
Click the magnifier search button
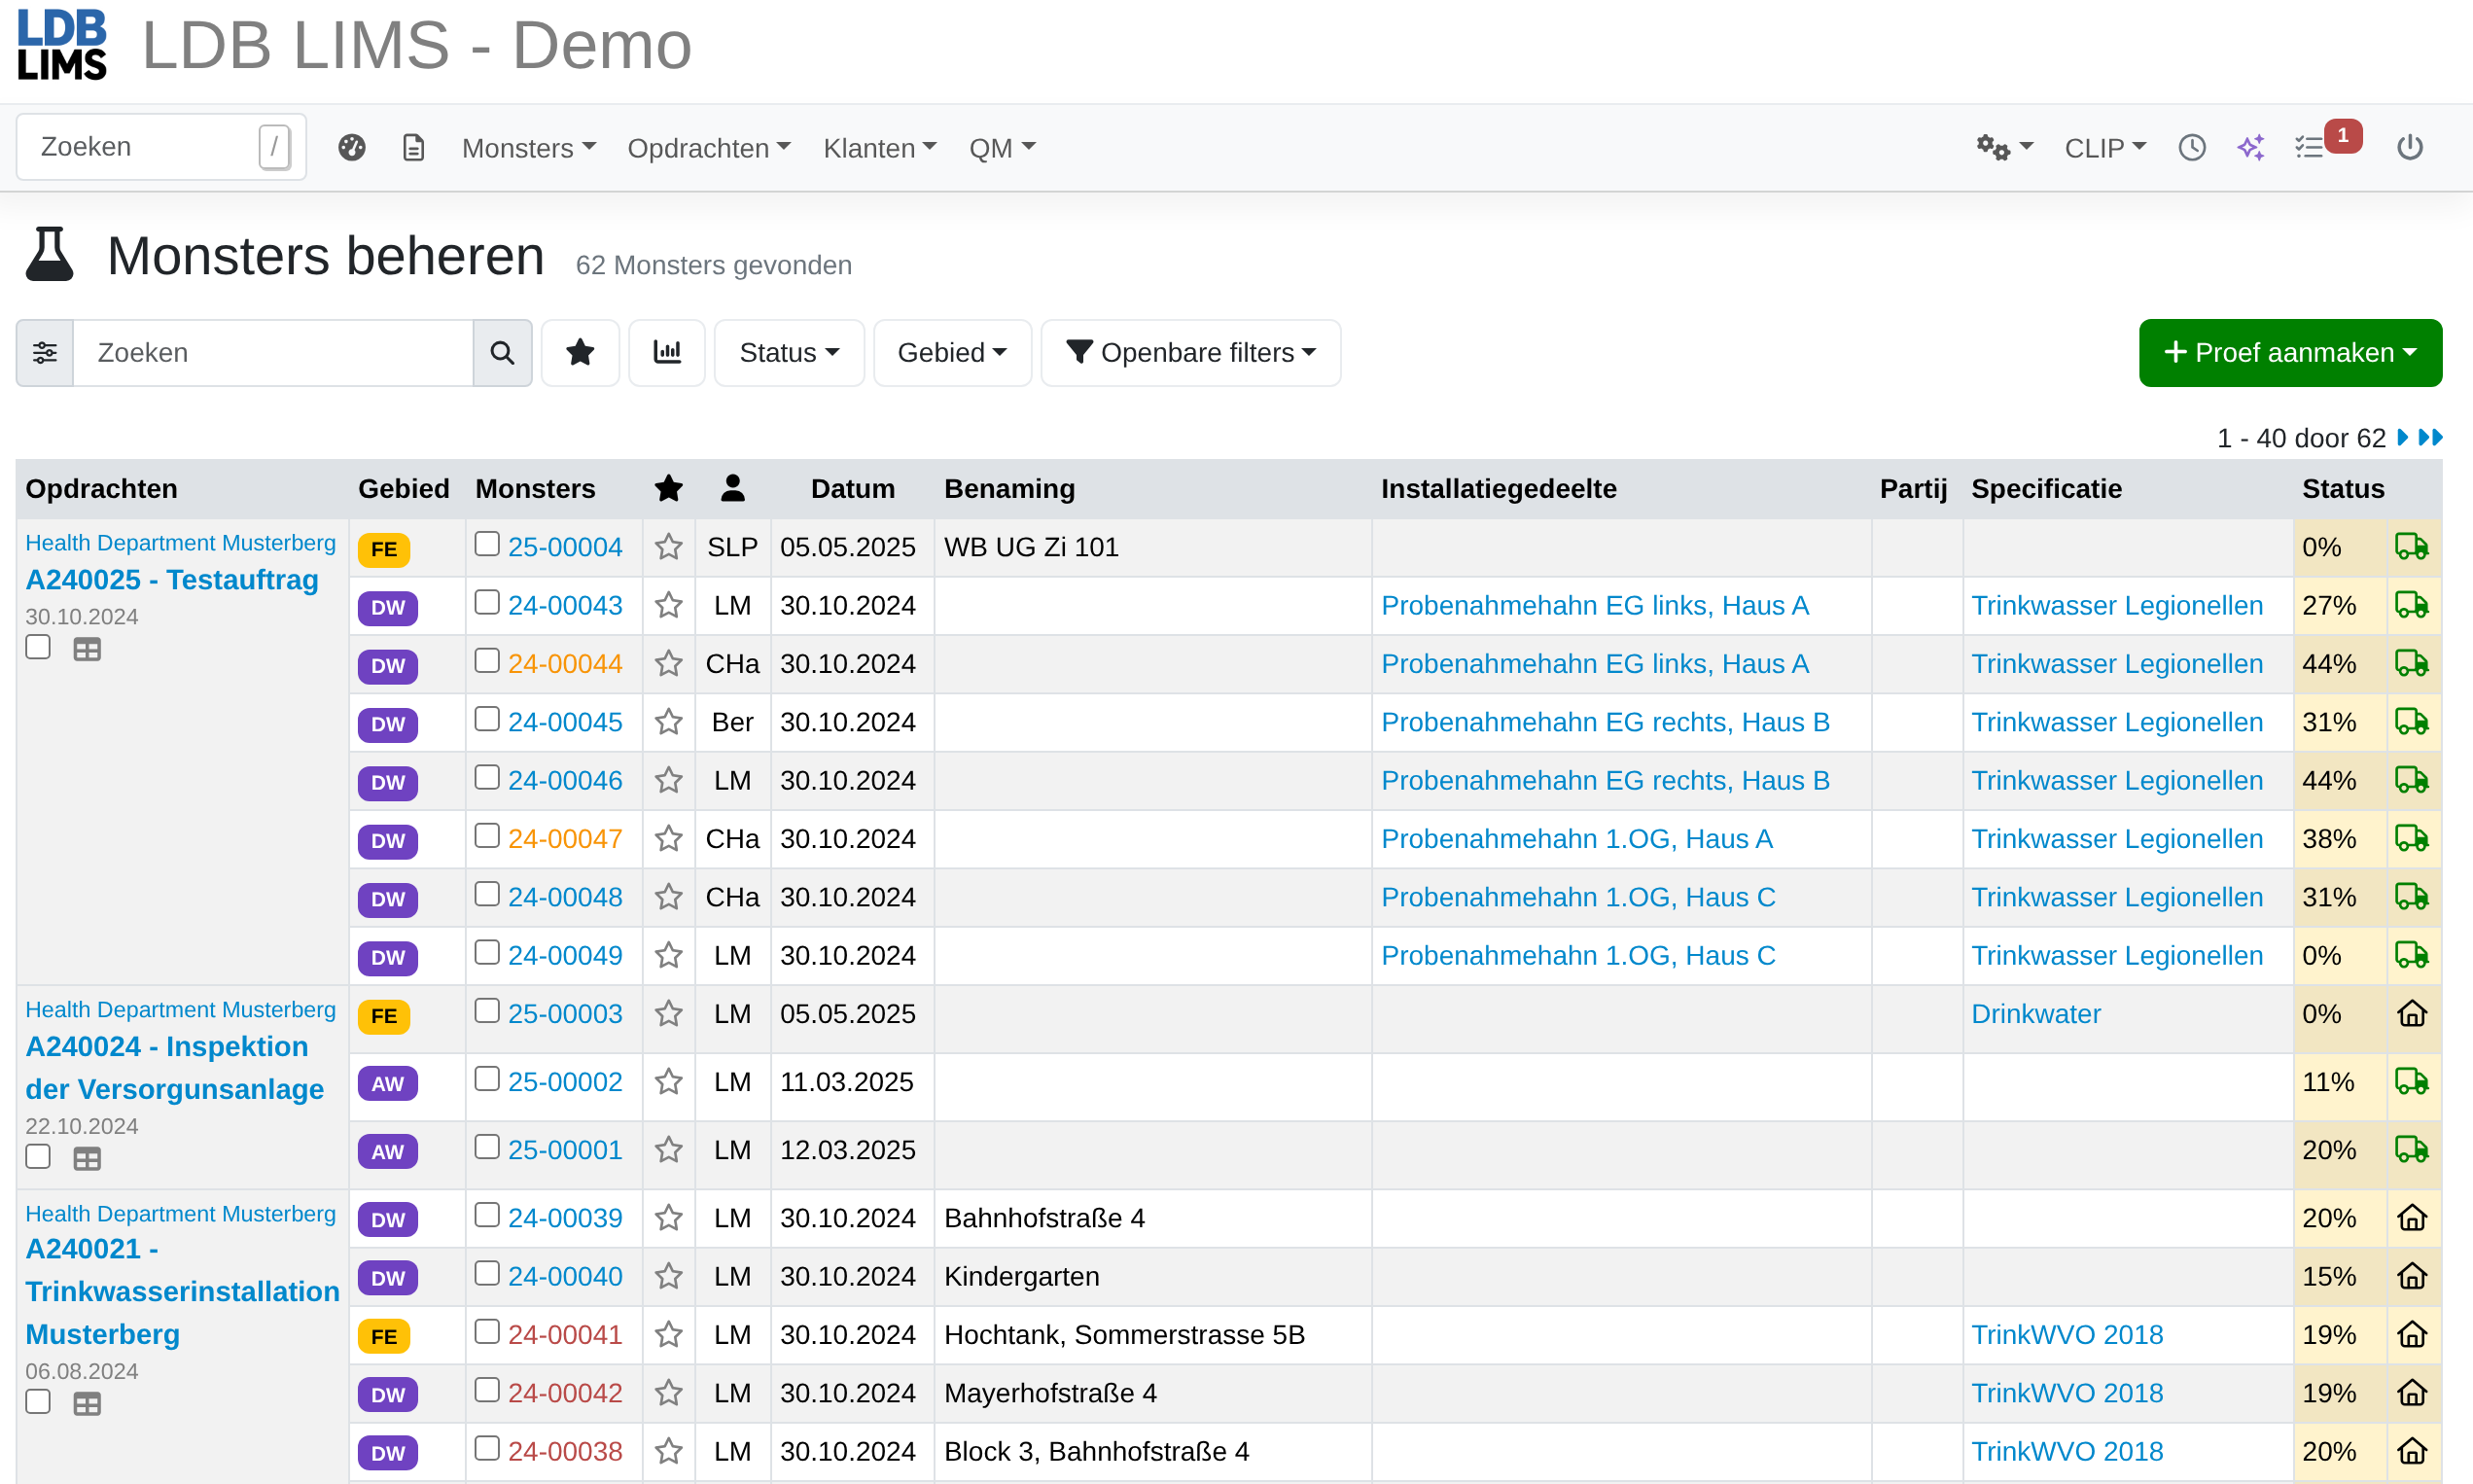[502, 353]
